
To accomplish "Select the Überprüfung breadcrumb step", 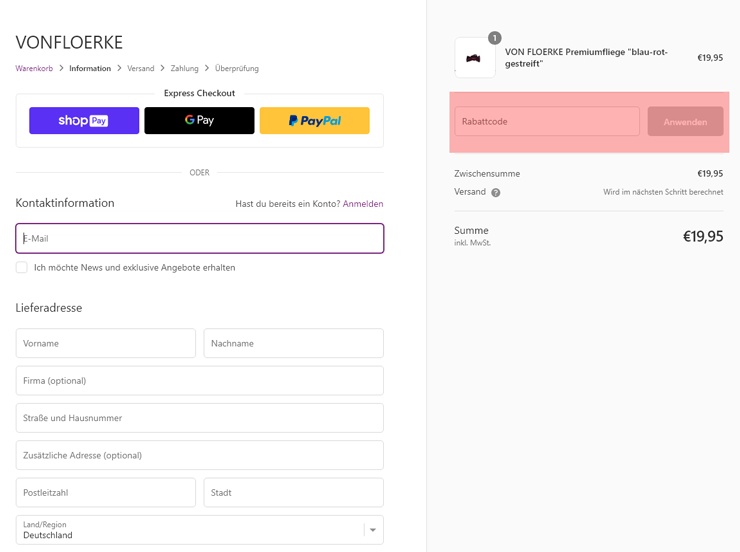I will [x=237, y=68].
